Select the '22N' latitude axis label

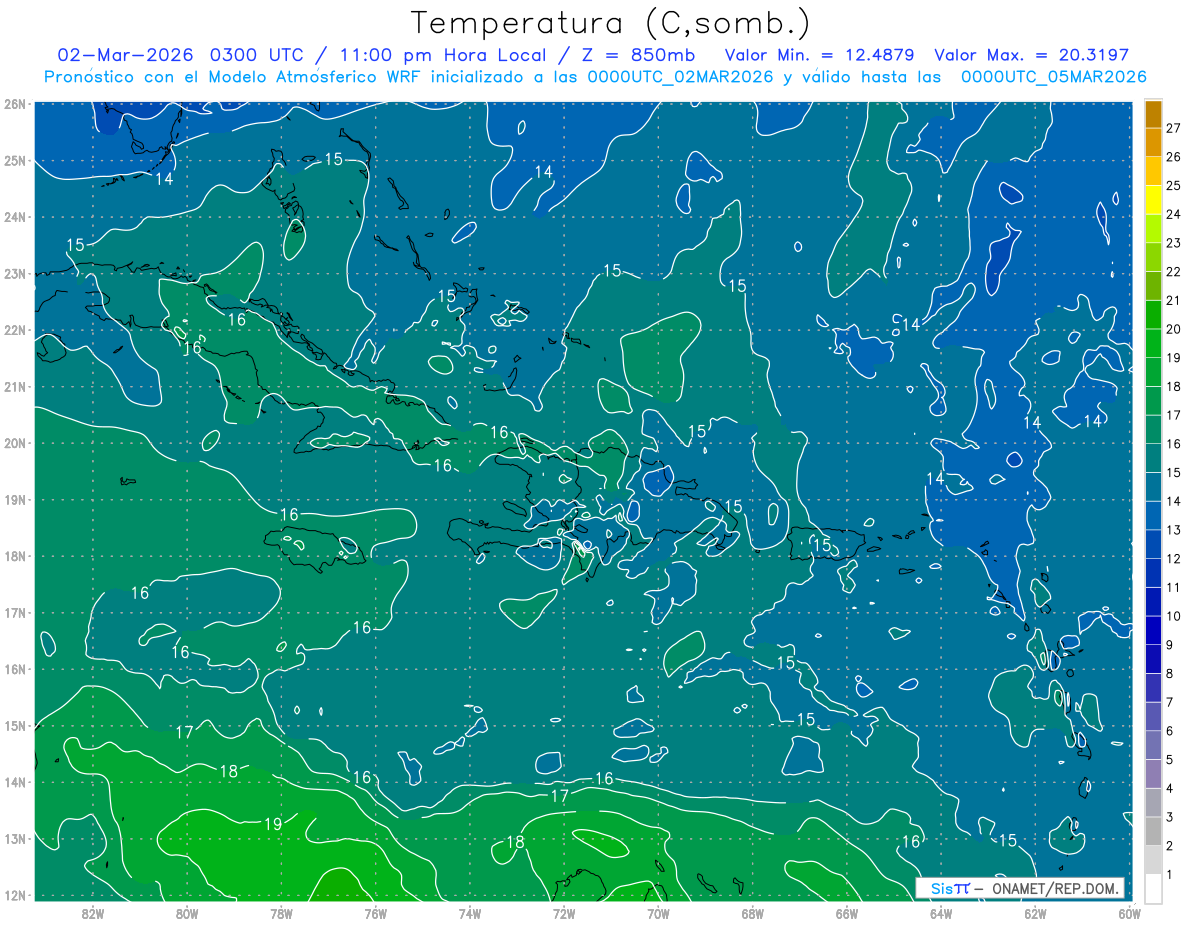(14, 330)
